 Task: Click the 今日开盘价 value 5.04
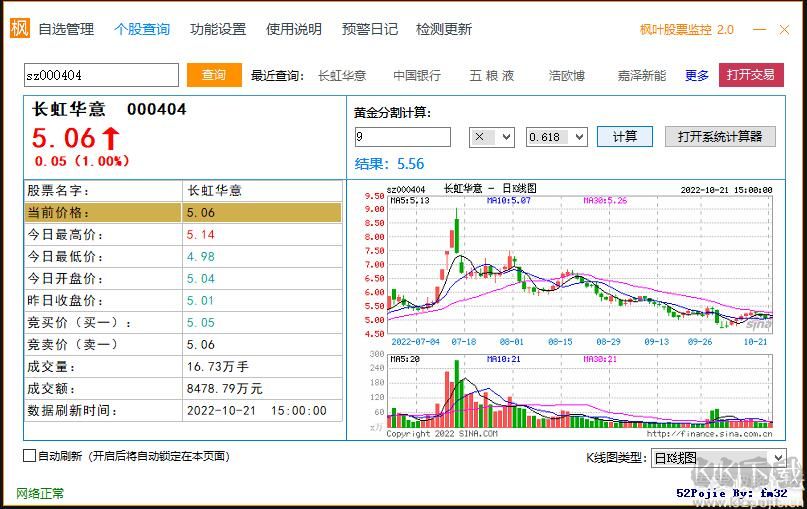click(x=201, y=279)
